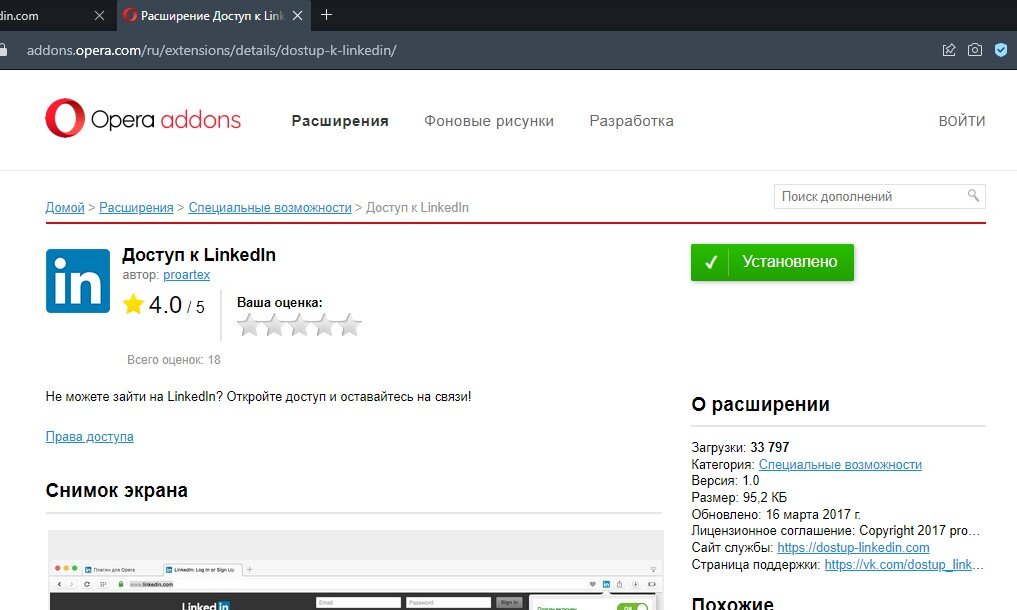Click the Домой breadcrumb link
This screenshot has height=610, width=1017.
[65, 208]
